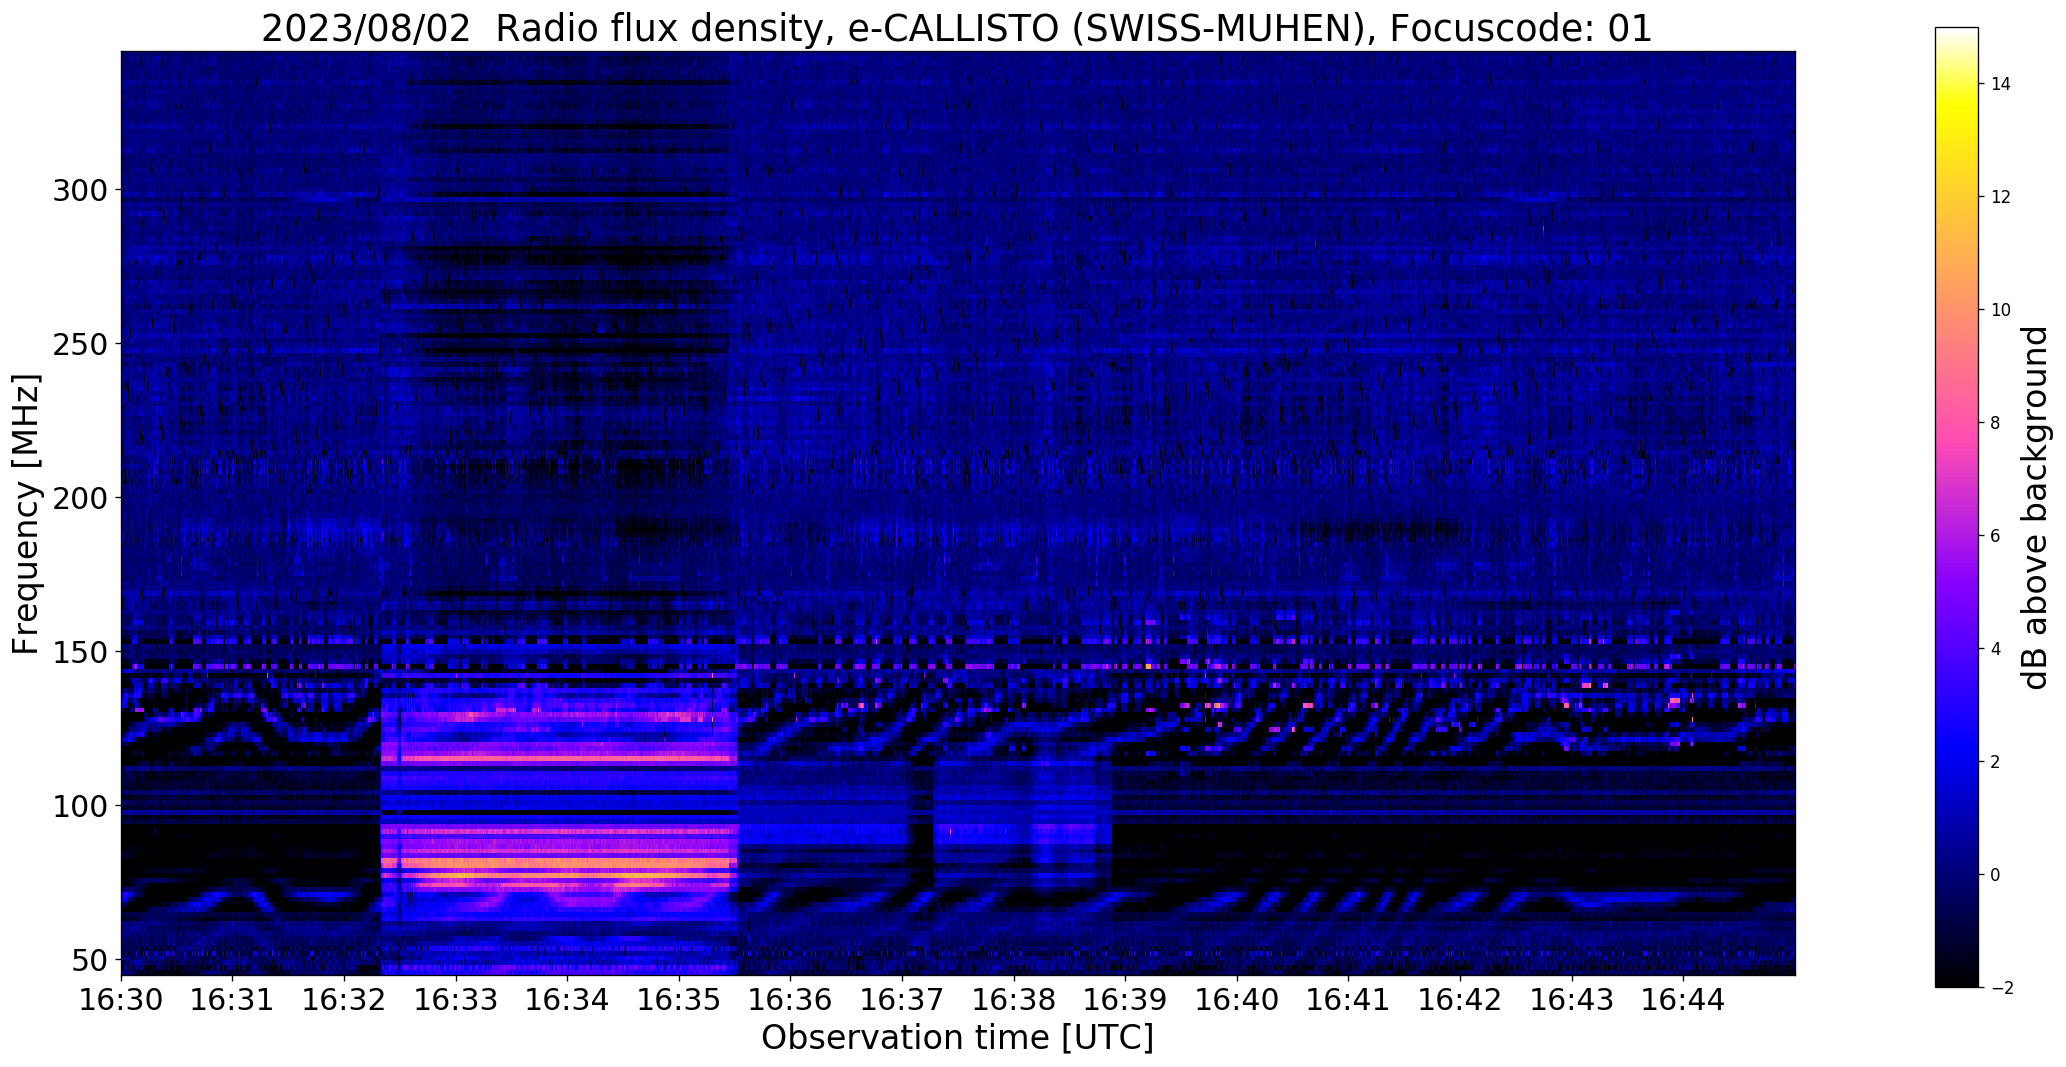The image size is (2066, 1067).
Task: Click the 150 MHz frequency tick label
Action: pyautogui.click(x=79, y=652)
